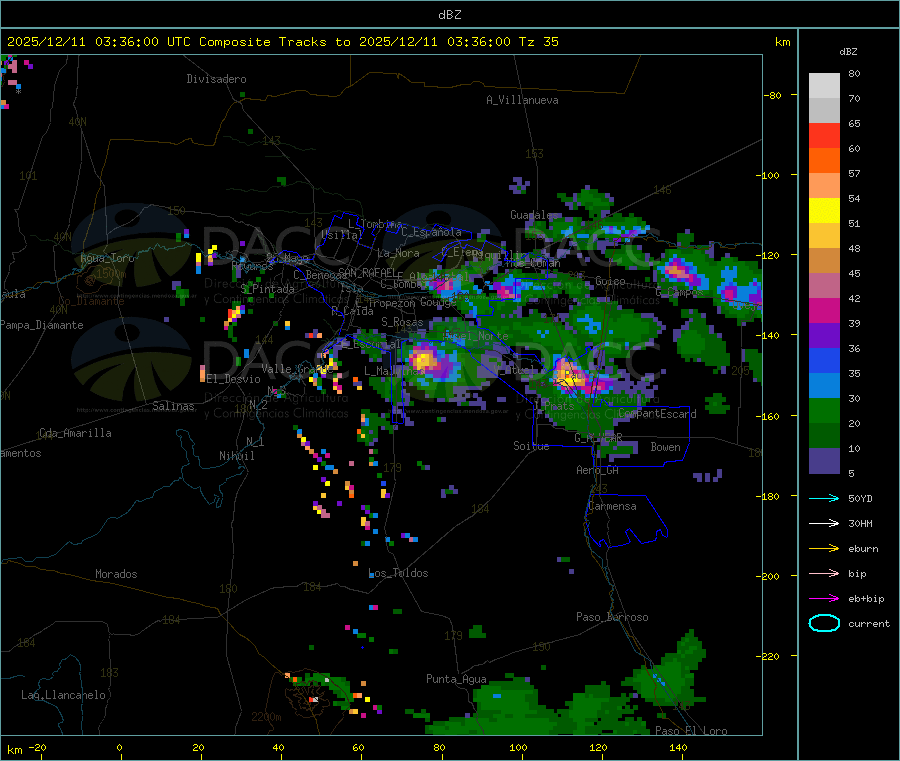Screen dimensions: 900x761
Task: Click the '100' km tick on bottom axis
Action: tap(518, 747)
